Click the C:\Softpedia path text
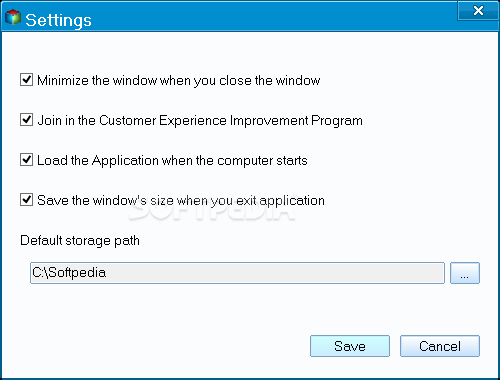Image resolution: width=500 pixels, height=380 pixels. 69,273
